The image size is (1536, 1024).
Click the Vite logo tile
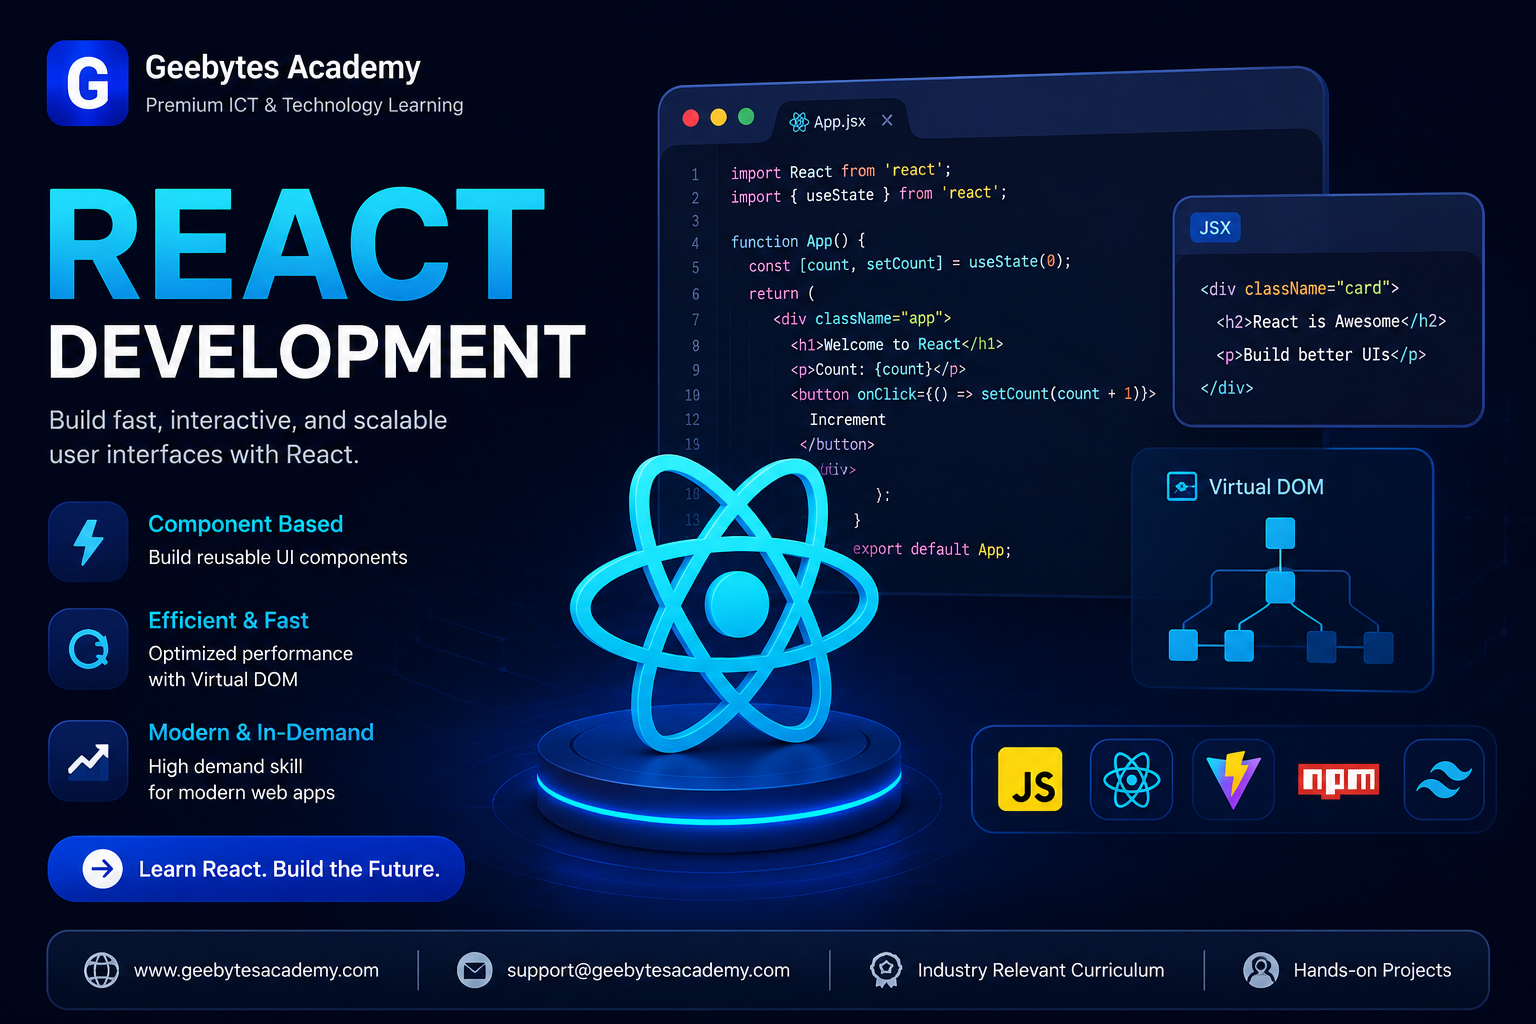[x=1234, y=779]
